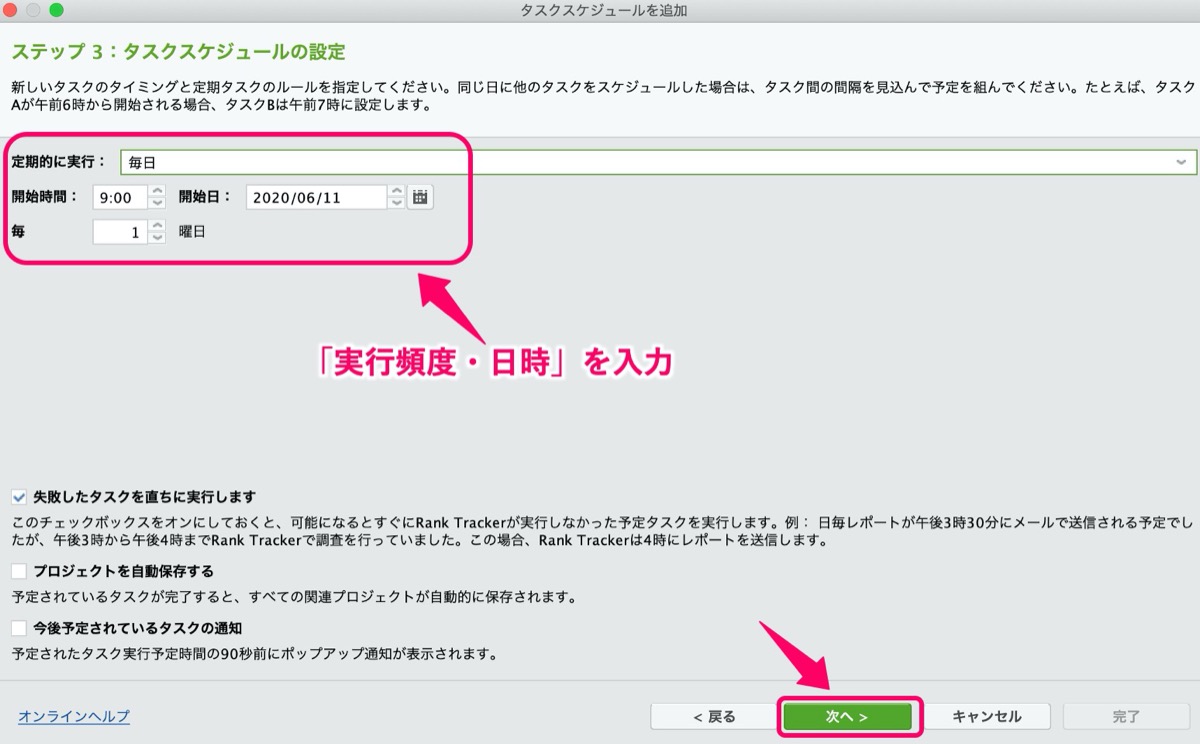This screenshot has height=744, width=1200.
Task: Enable 今後予定されているタスクの通知 checkbox
Action: pos(19,628)
